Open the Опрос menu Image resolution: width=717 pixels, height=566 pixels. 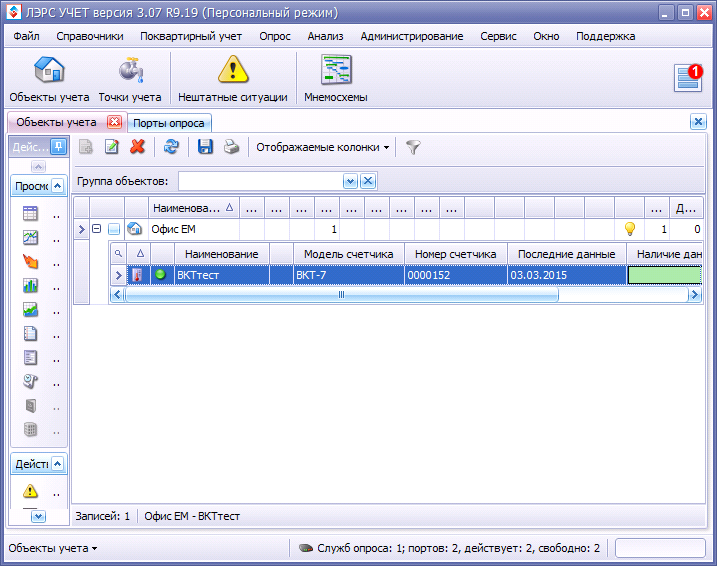coord(275,36)
